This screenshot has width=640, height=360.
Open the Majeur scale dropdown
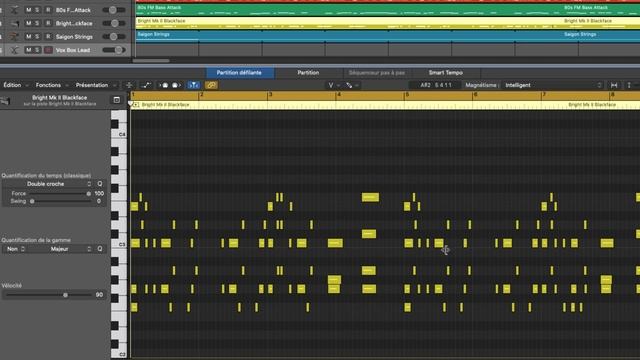[60, 249]
